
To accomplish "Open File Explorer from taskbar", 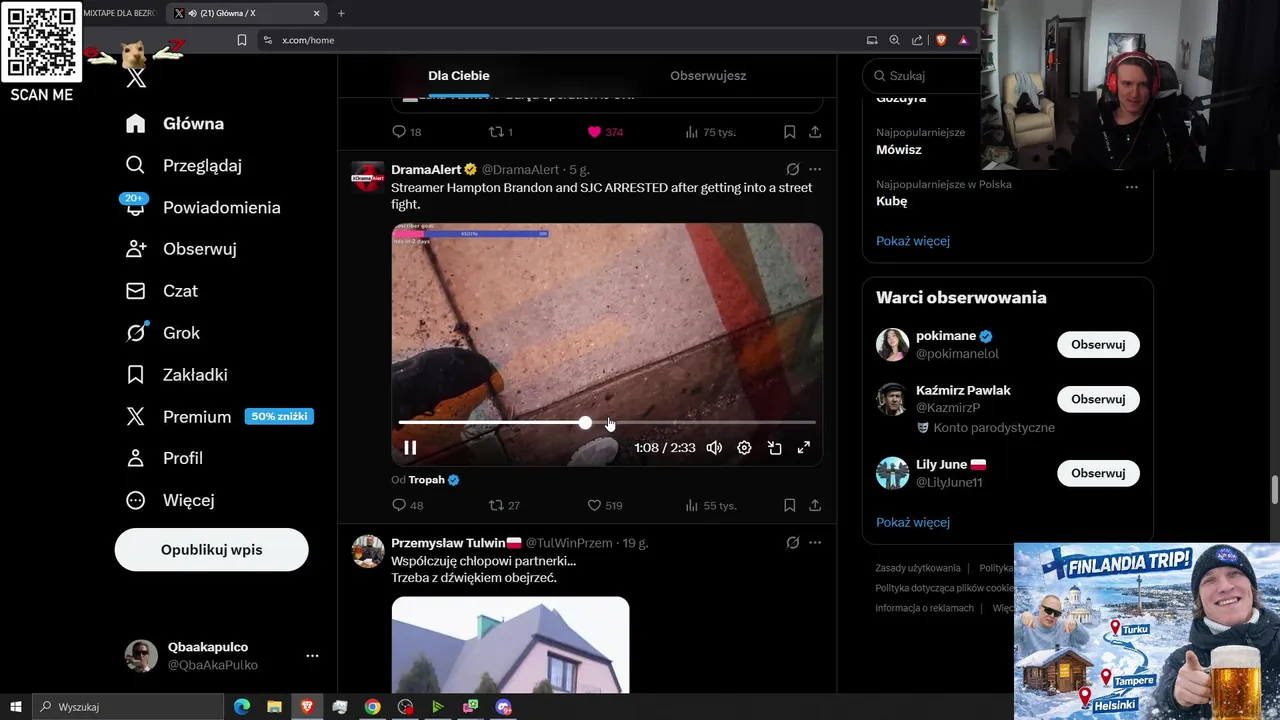I will coord(274,707).
